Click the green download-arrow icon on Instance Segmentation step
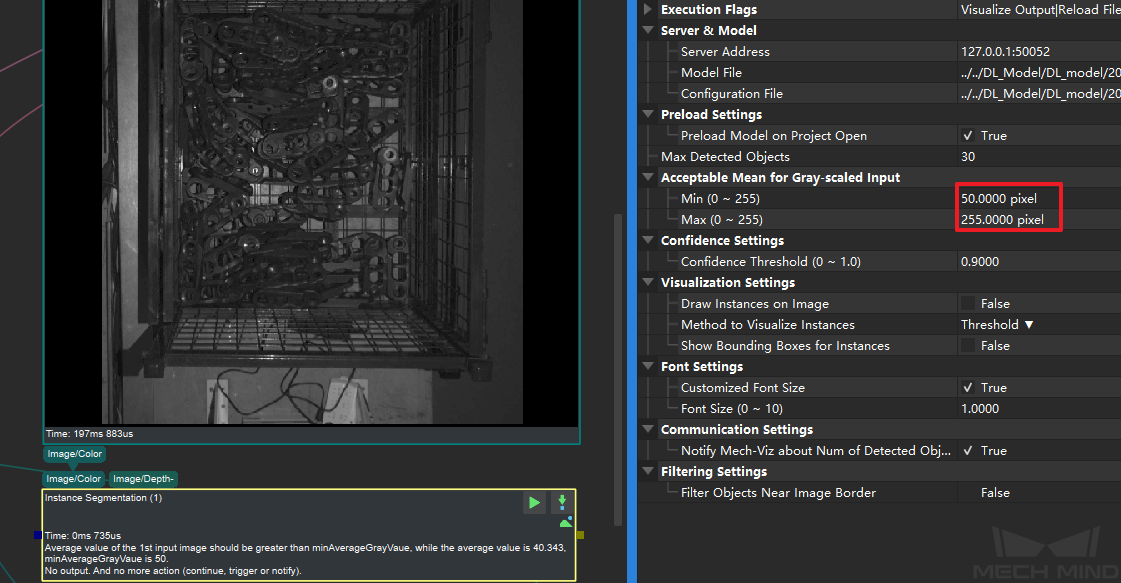Screen dimensions: 1121x583 coord(562,502)
